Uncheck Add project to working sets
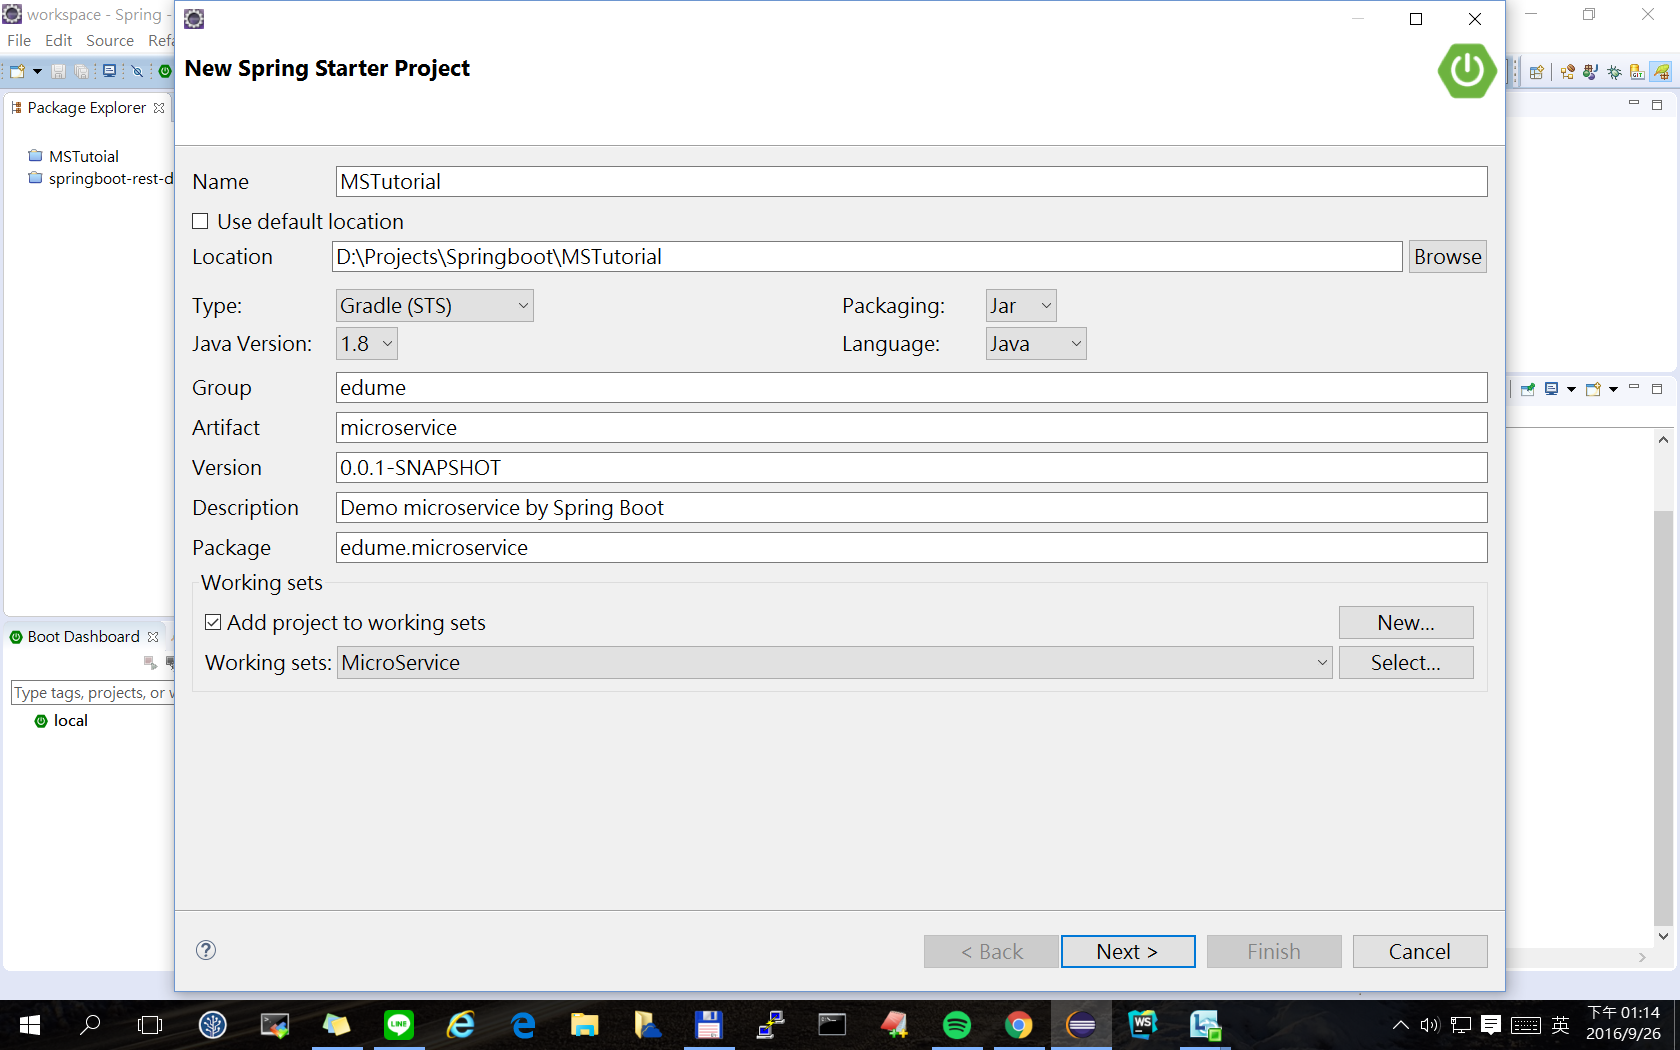Image resolution: width=1680 pixels, height=1050 pixels. click(x=213, y=622)
